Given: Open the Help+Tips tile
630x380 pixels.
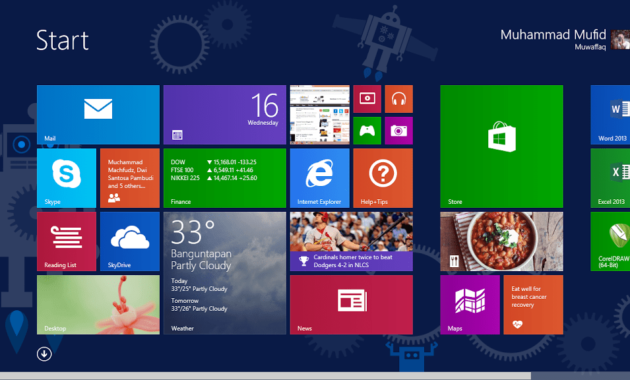Looking at the screenshot, I should click(383, 178).
